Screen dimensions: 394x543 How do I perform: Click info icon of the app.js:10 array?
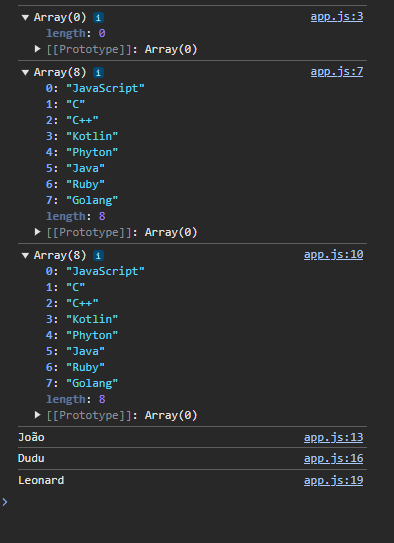[98, 256]
